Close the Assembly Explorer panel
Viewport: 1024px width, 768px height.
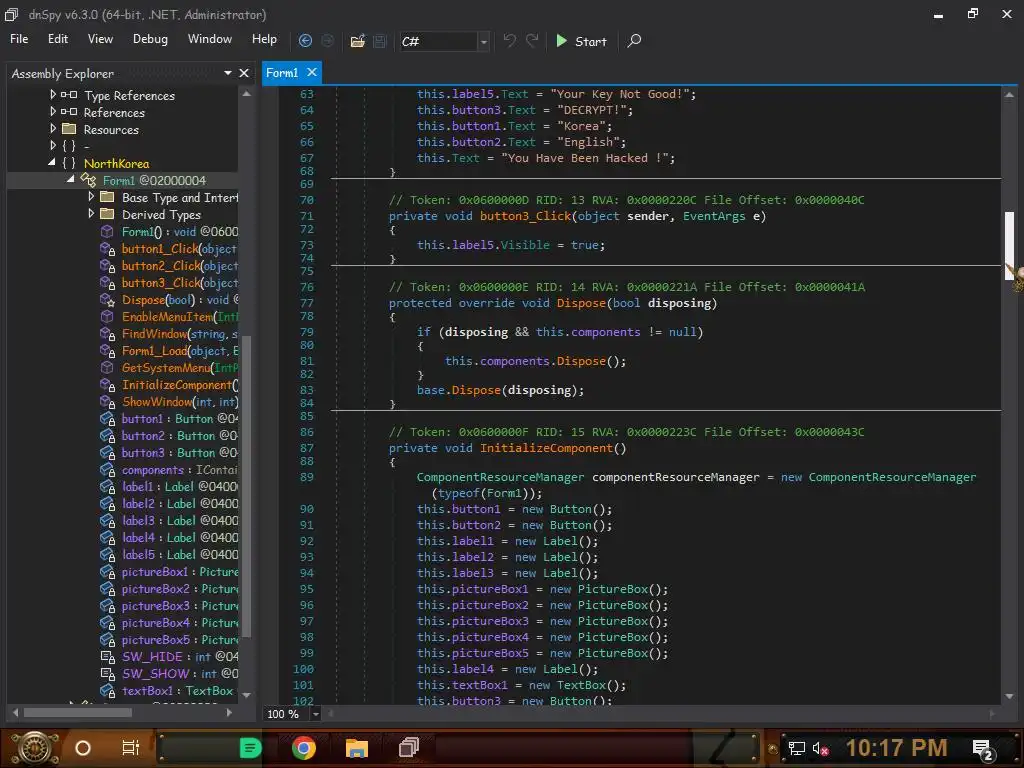click(x=244, y=73)
